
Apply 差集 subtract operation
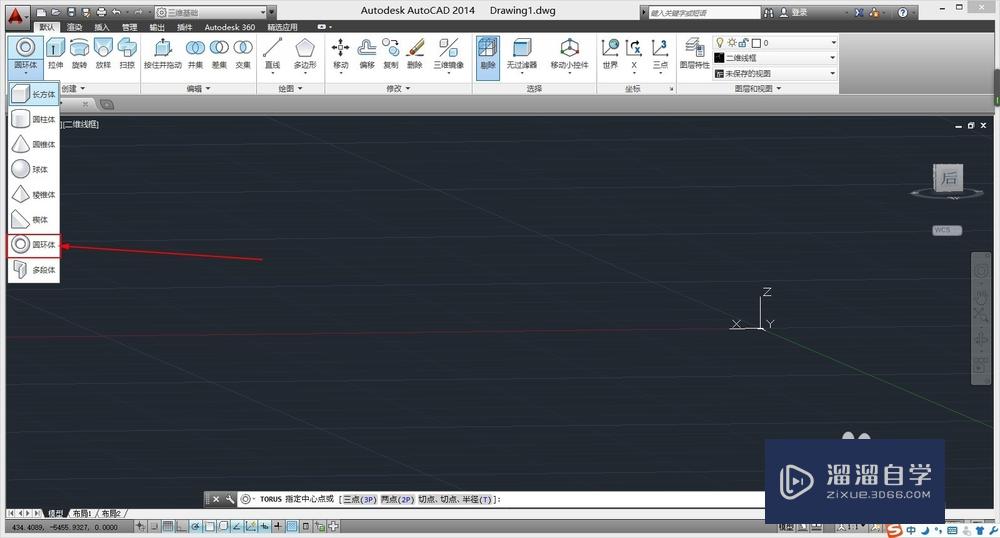[x=219, y=54]
